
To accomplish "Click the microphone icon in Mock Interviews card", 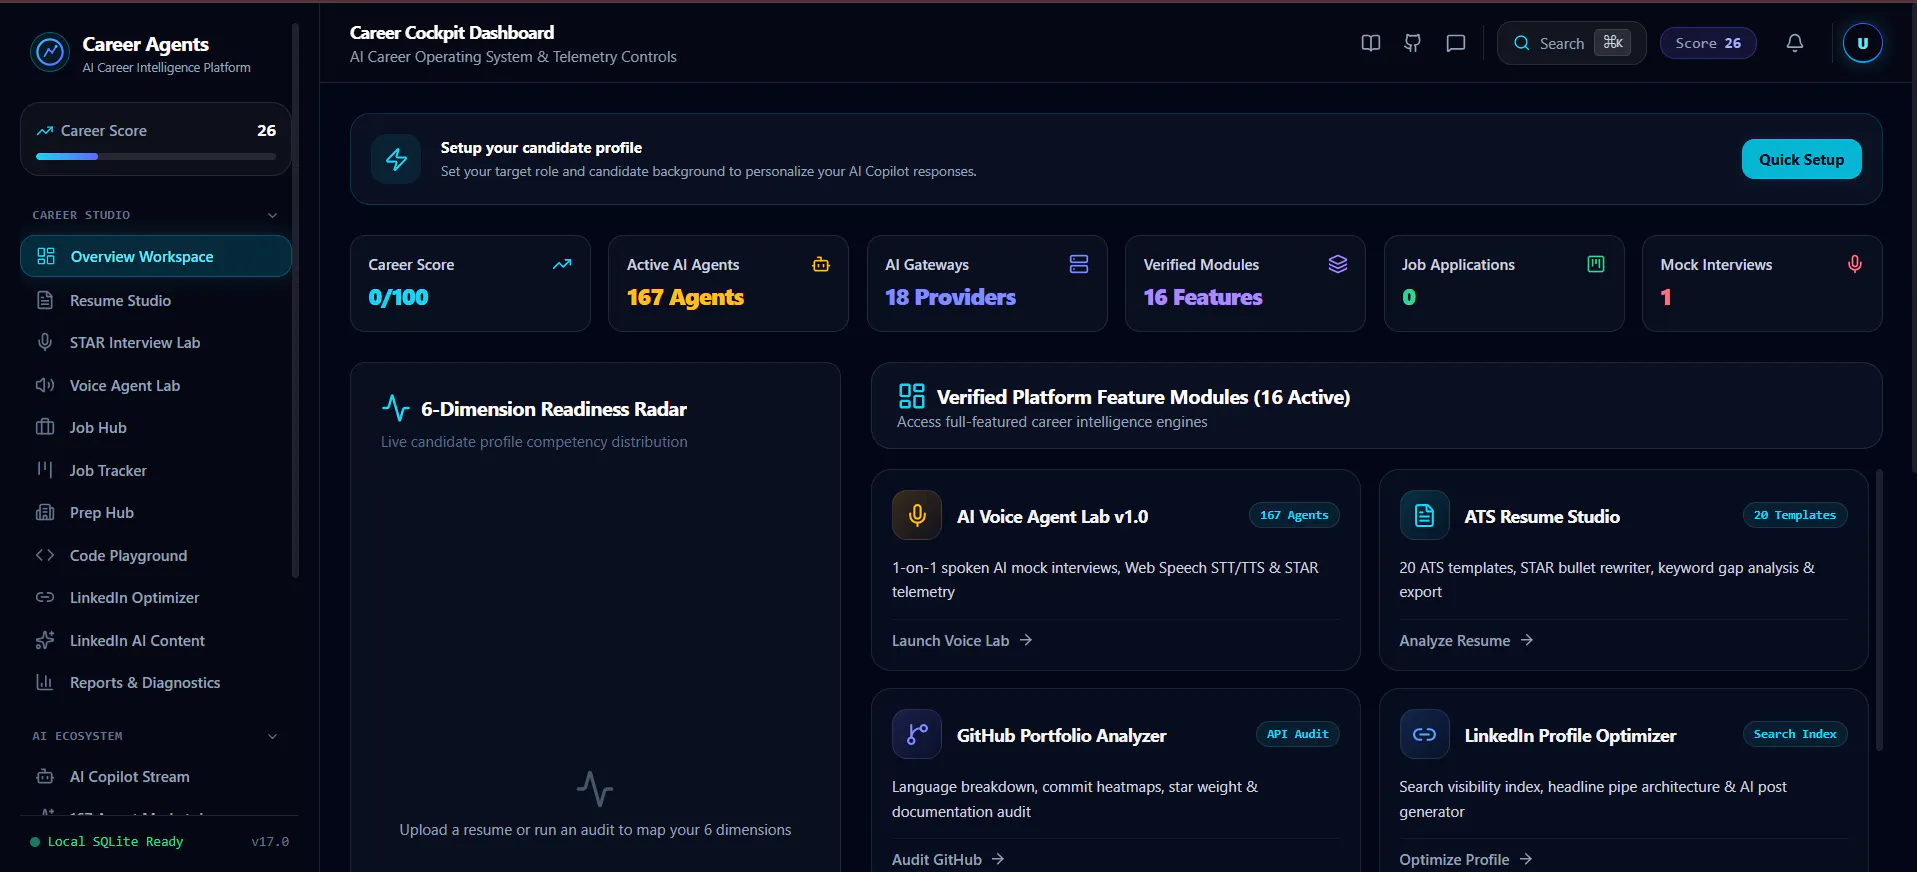I will (1855, 264).
